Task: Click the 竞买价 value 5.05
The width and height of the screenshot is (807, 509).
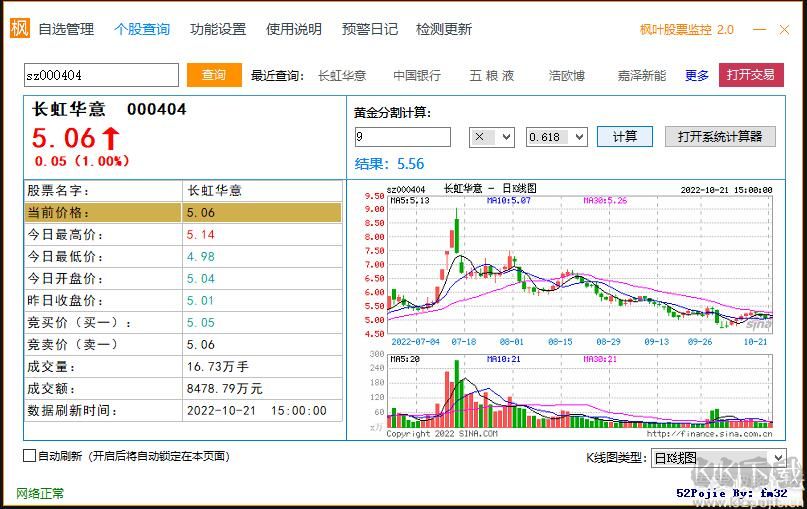Action: pos(201,323)
